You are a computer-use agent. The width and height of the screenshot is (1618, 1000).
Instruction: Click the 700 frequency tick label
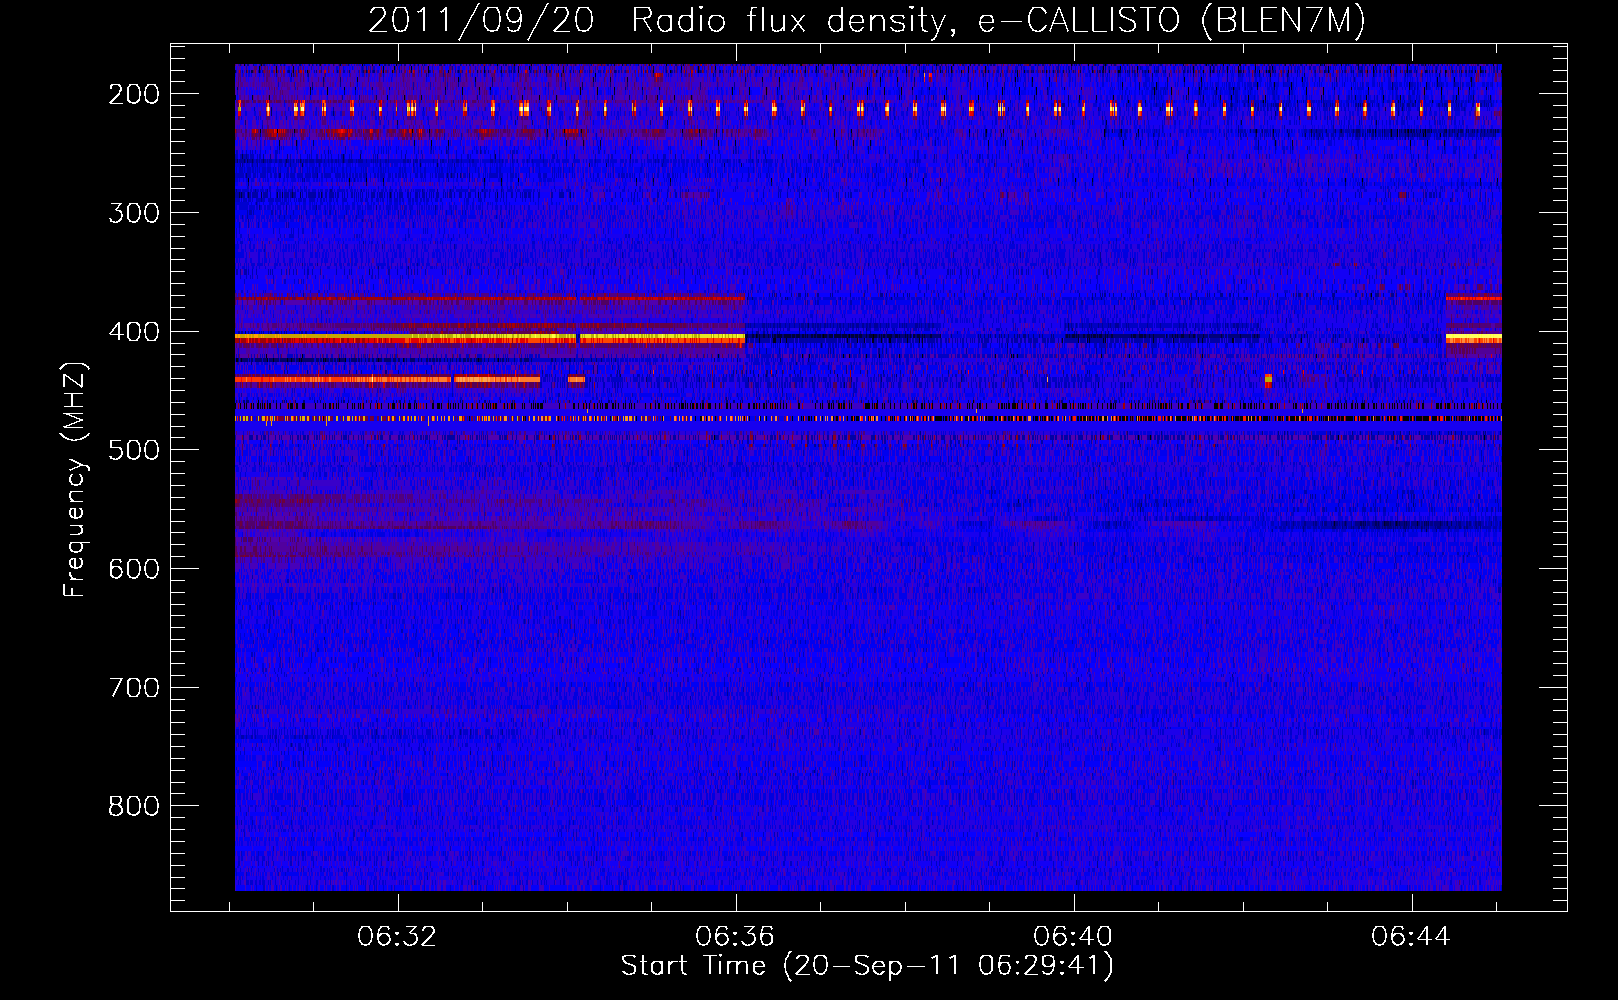coord(134,688)
